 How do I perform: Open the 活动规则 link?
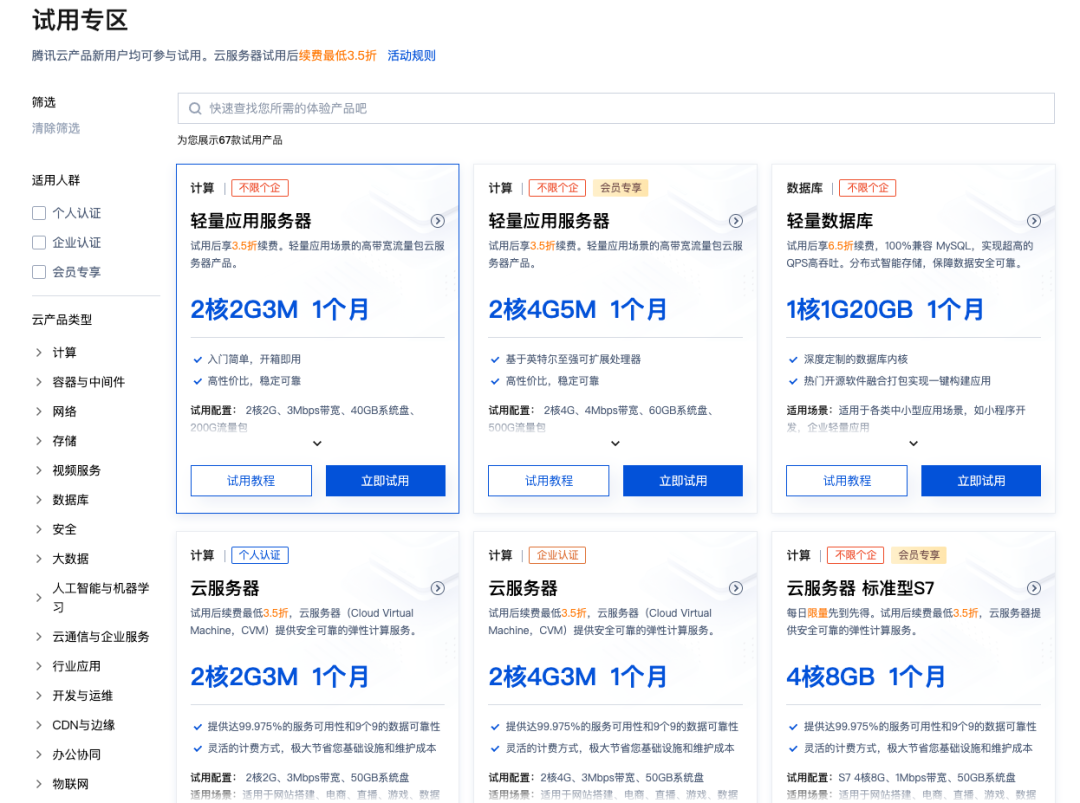point(411,56)
